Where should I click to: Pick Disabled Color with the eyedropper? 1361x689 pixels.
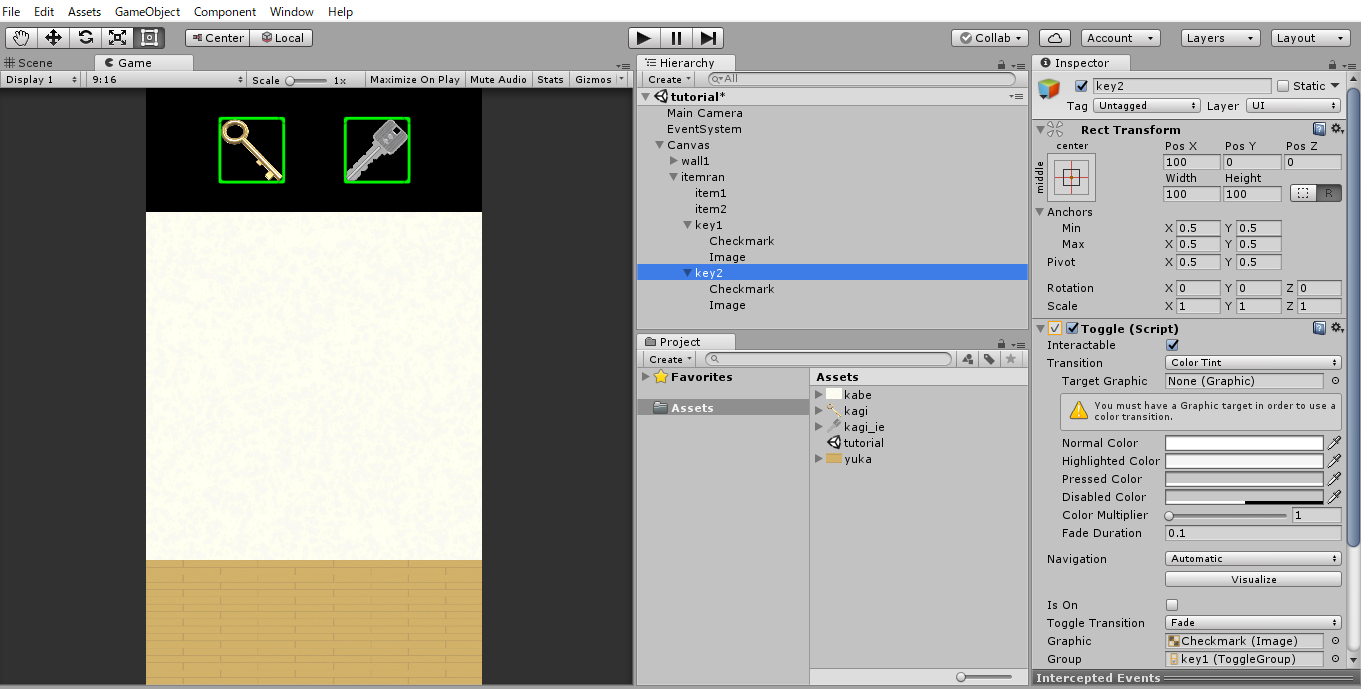[x=1334, y=497]
